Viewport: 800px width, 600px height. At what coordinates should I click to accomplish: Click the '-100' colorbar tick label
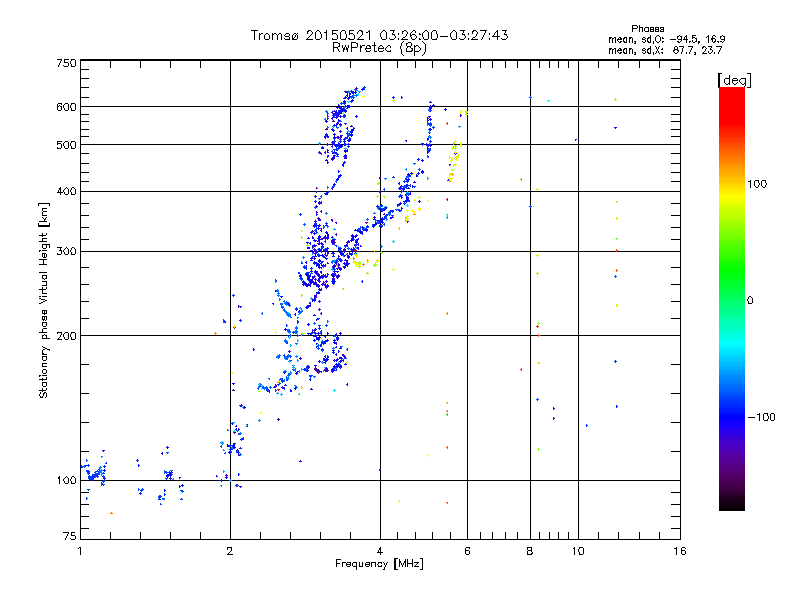(x=761, y=417)
